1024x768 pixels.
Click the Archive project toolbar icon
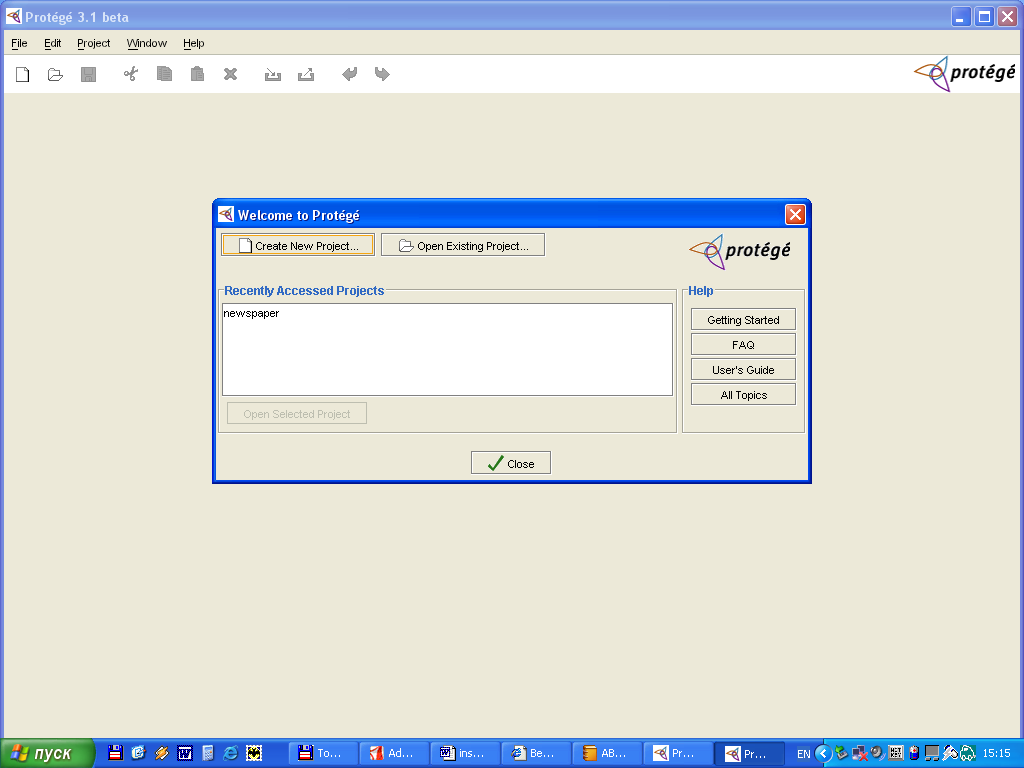(272, 74)
